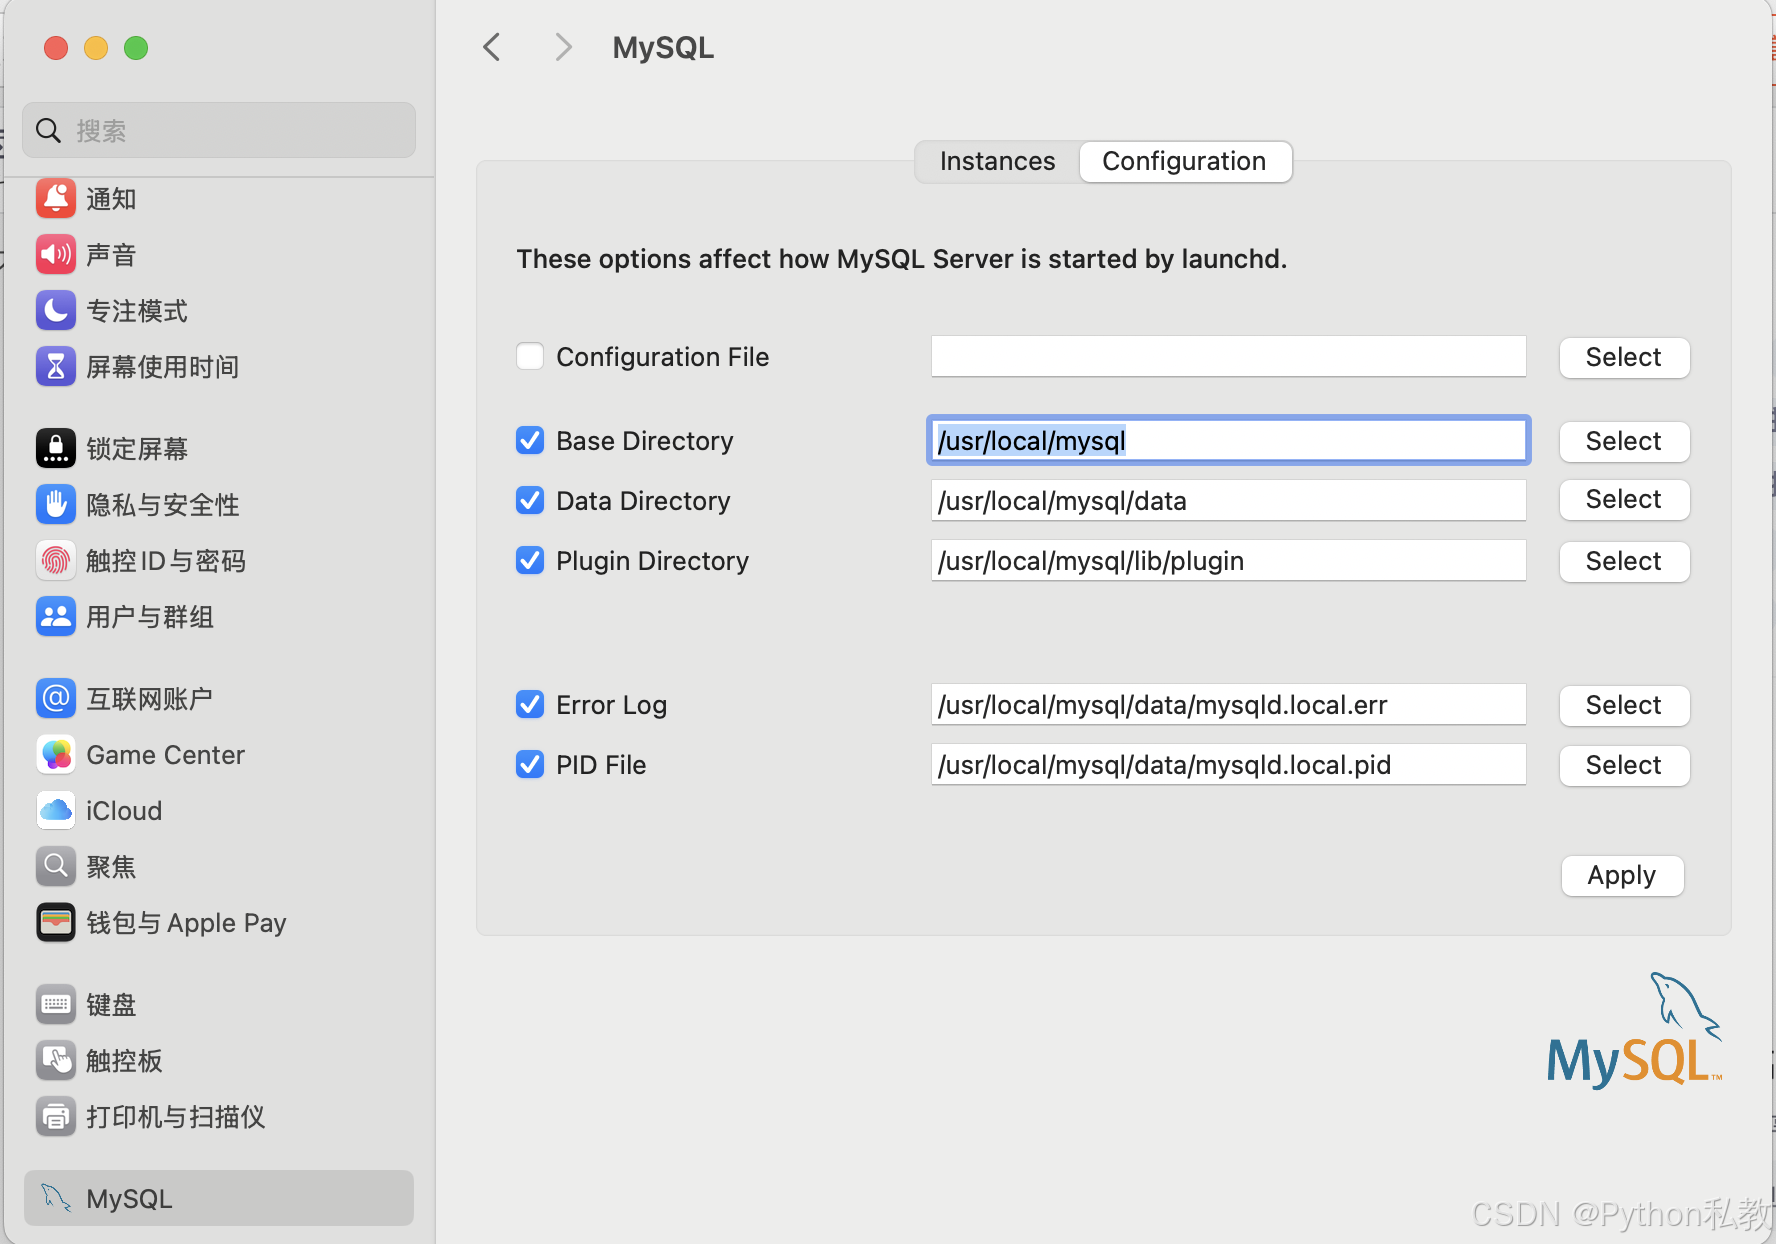The image size is (1776, 1244).
Task: Open Game Center label in the sidebar
Action: [x=166, y=755]
